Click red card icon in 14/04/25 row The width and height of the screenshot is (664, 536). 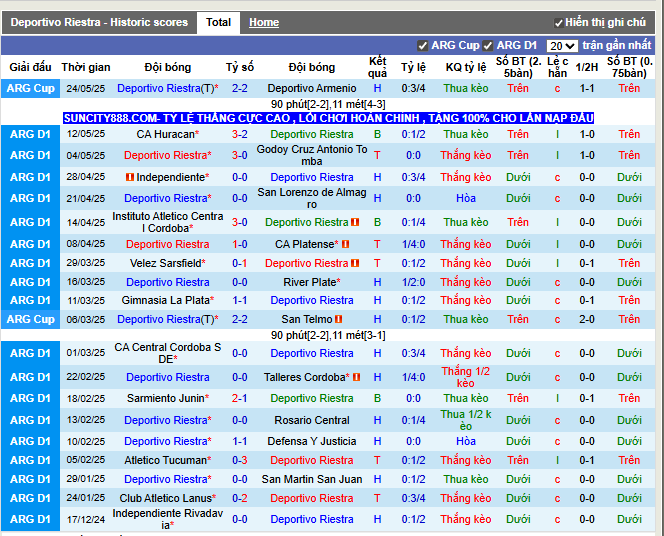coord(355,222)
